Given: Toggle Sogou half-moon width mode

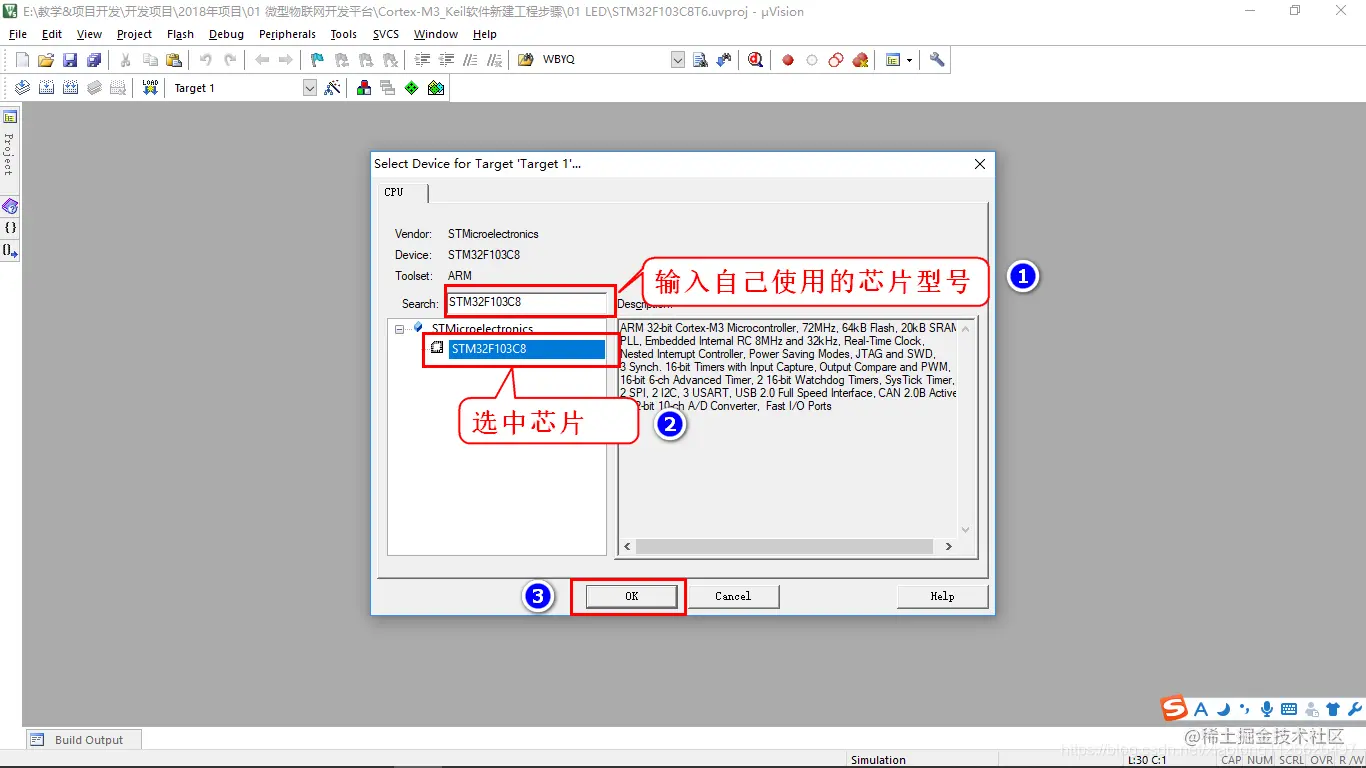Looking at the screenshot, I should click(x=1223, y=709).
